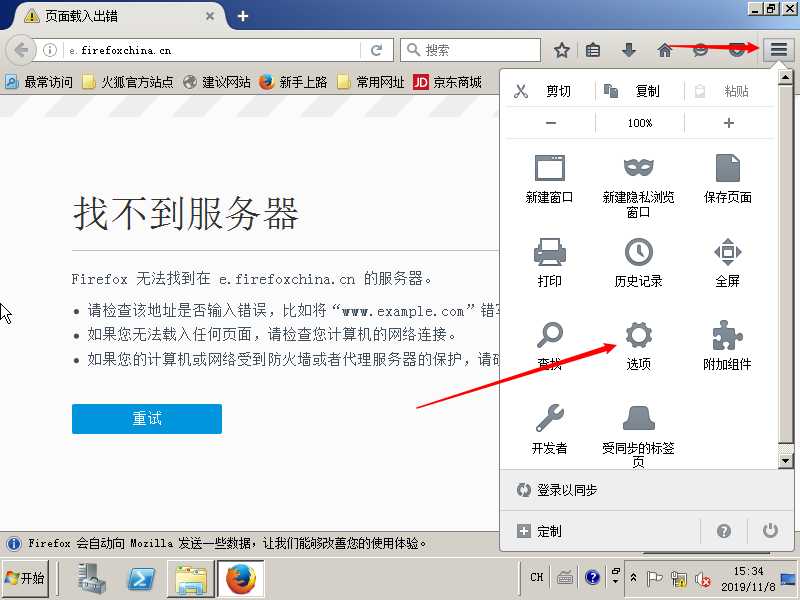Image resolution: width=800 pixels, height=600 pixels.
Task: Click the Print (打印) icon
Action: (x=549, y=252)
